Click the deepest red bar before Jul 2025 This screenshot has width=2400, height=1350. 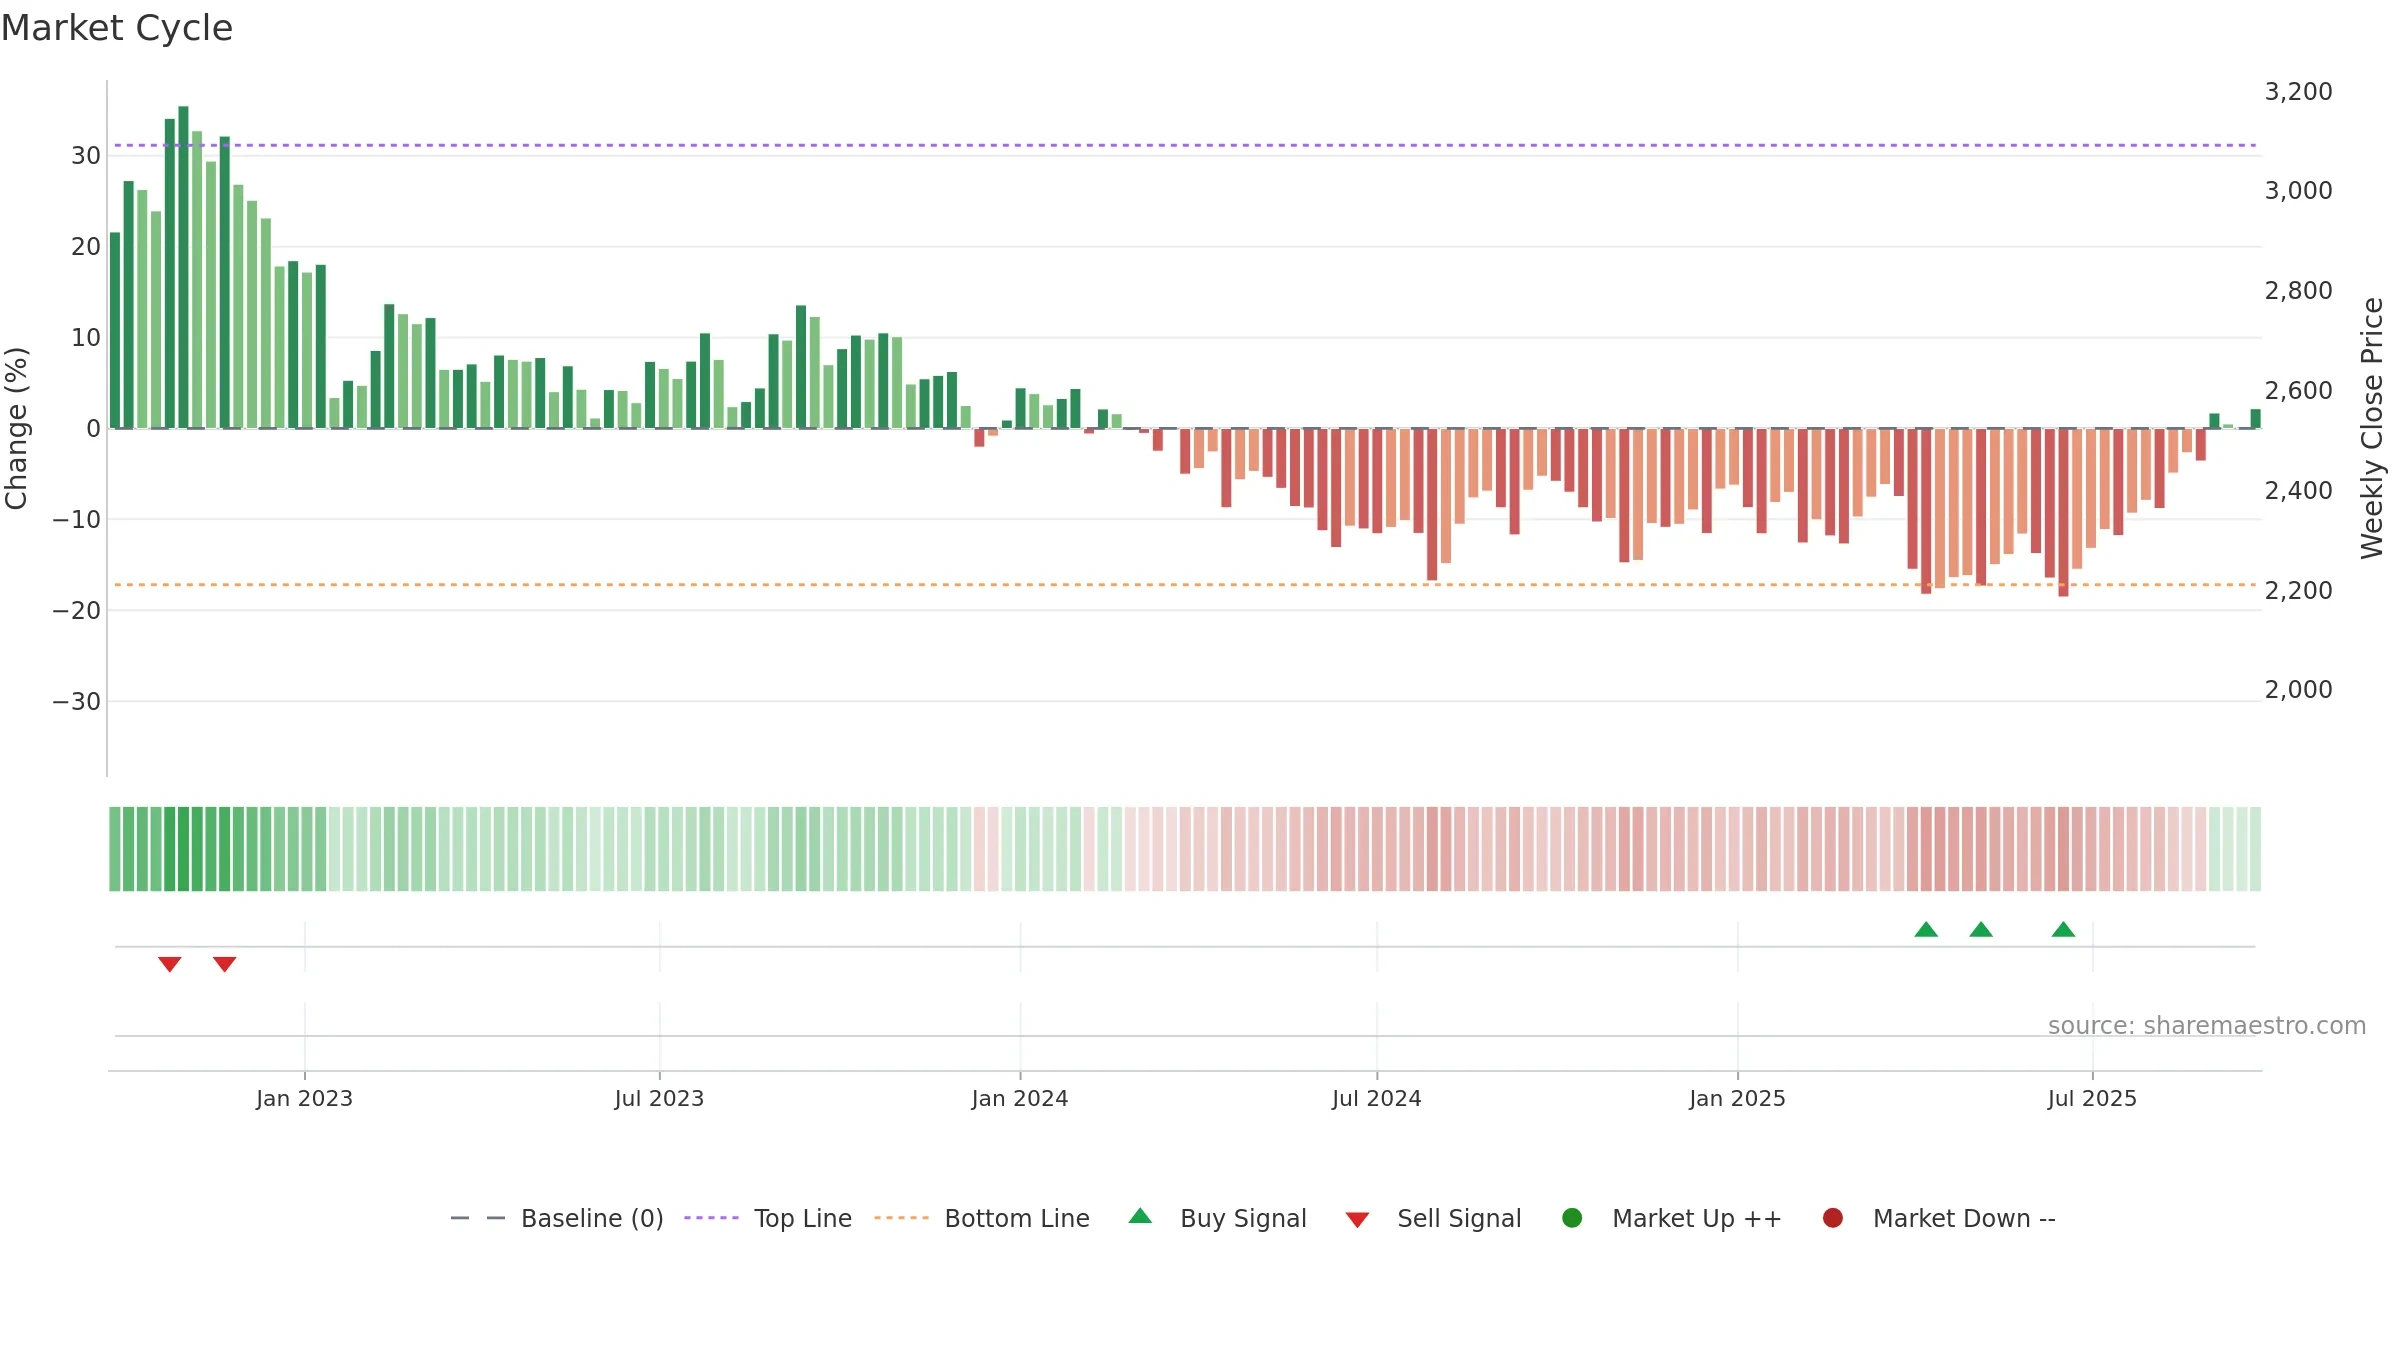point(2063,512)
